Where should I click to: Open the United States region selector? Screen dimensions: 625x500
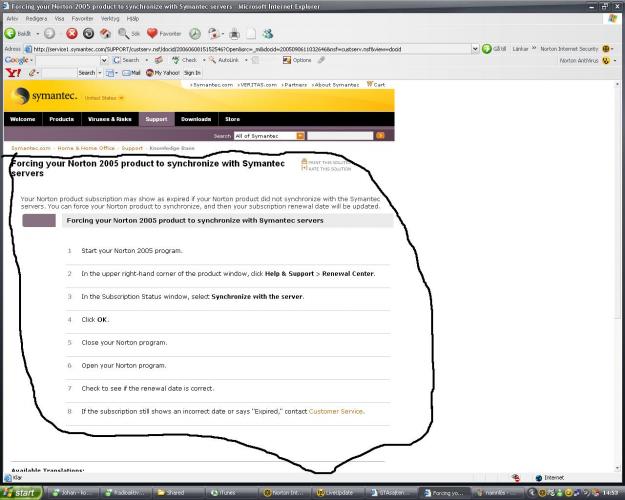[x=104, y=98]
